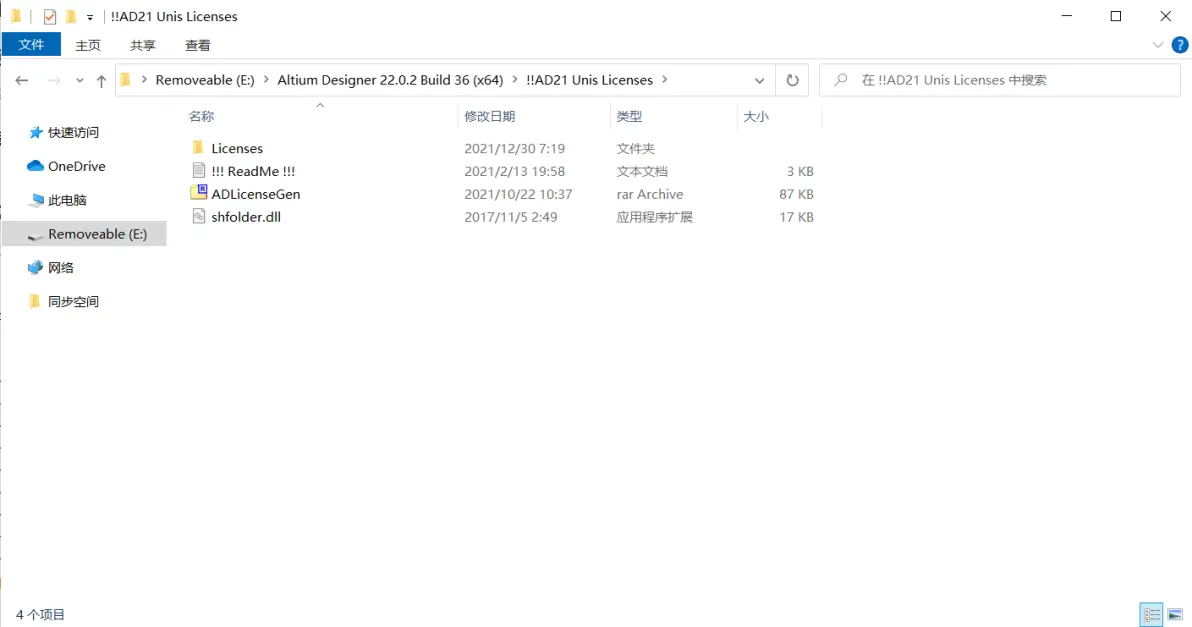Select the !!! ReadMe !!! file name
Screen dimensions: 1192x627
(x=253, y=171)
